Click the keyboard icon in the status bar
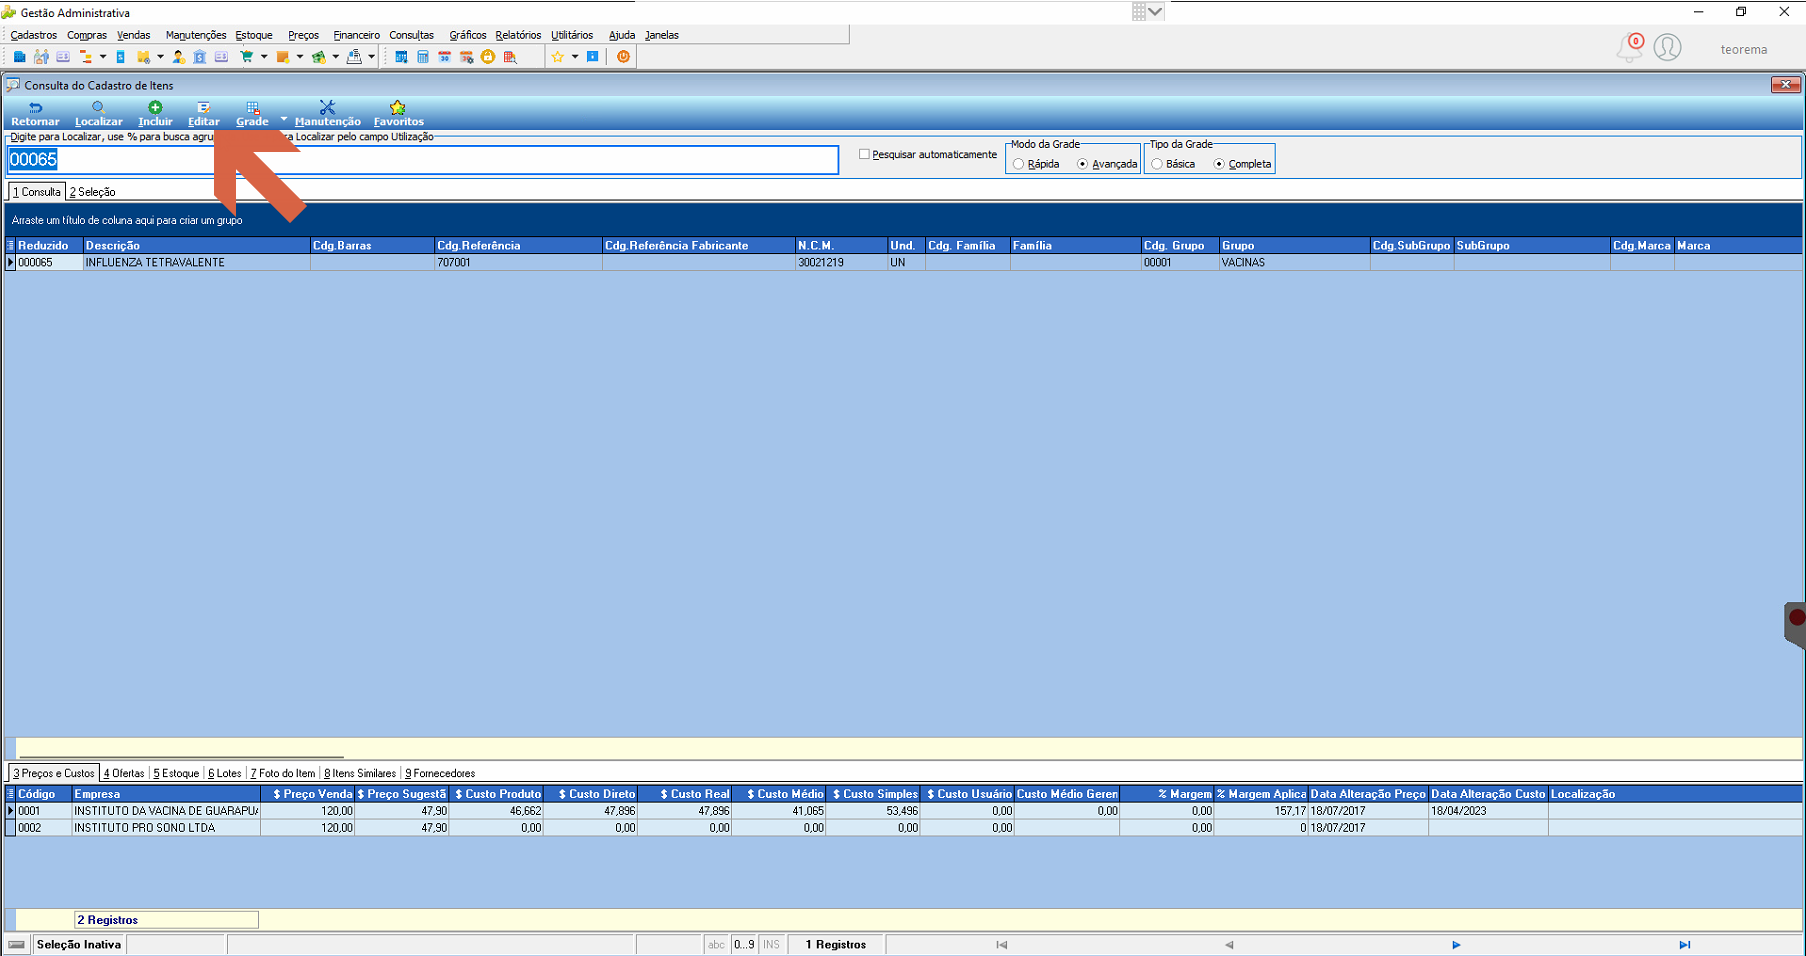 coord(16,944)
